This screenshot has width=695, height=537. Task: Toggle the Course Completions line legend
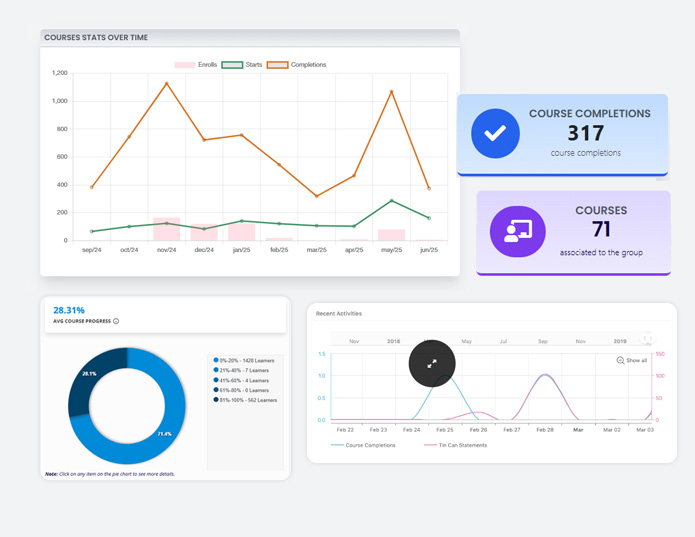(x=363, y=445)
